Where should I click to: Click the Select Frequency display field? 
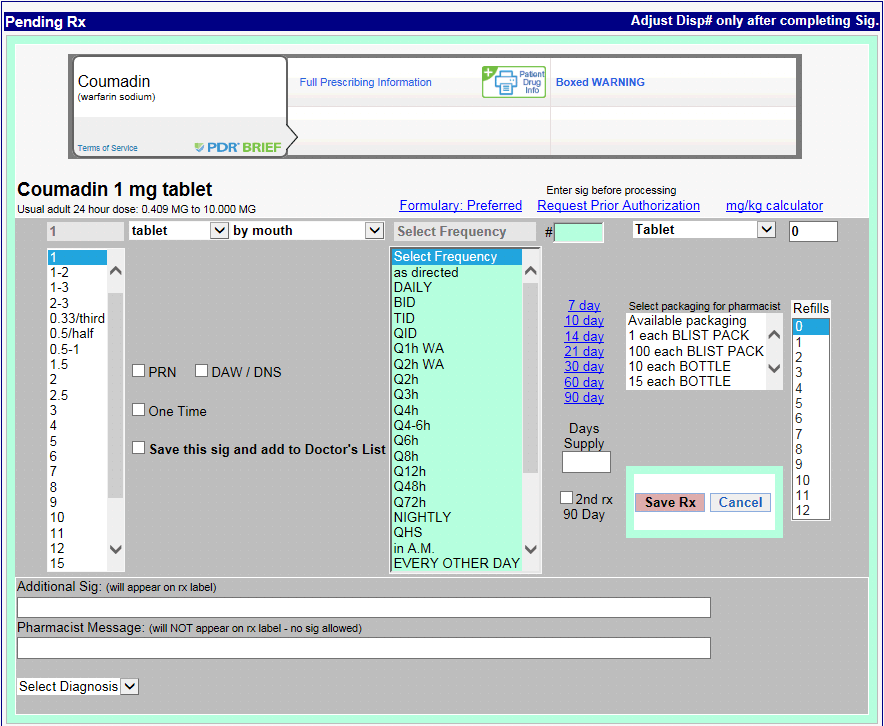tap(465, 232)
